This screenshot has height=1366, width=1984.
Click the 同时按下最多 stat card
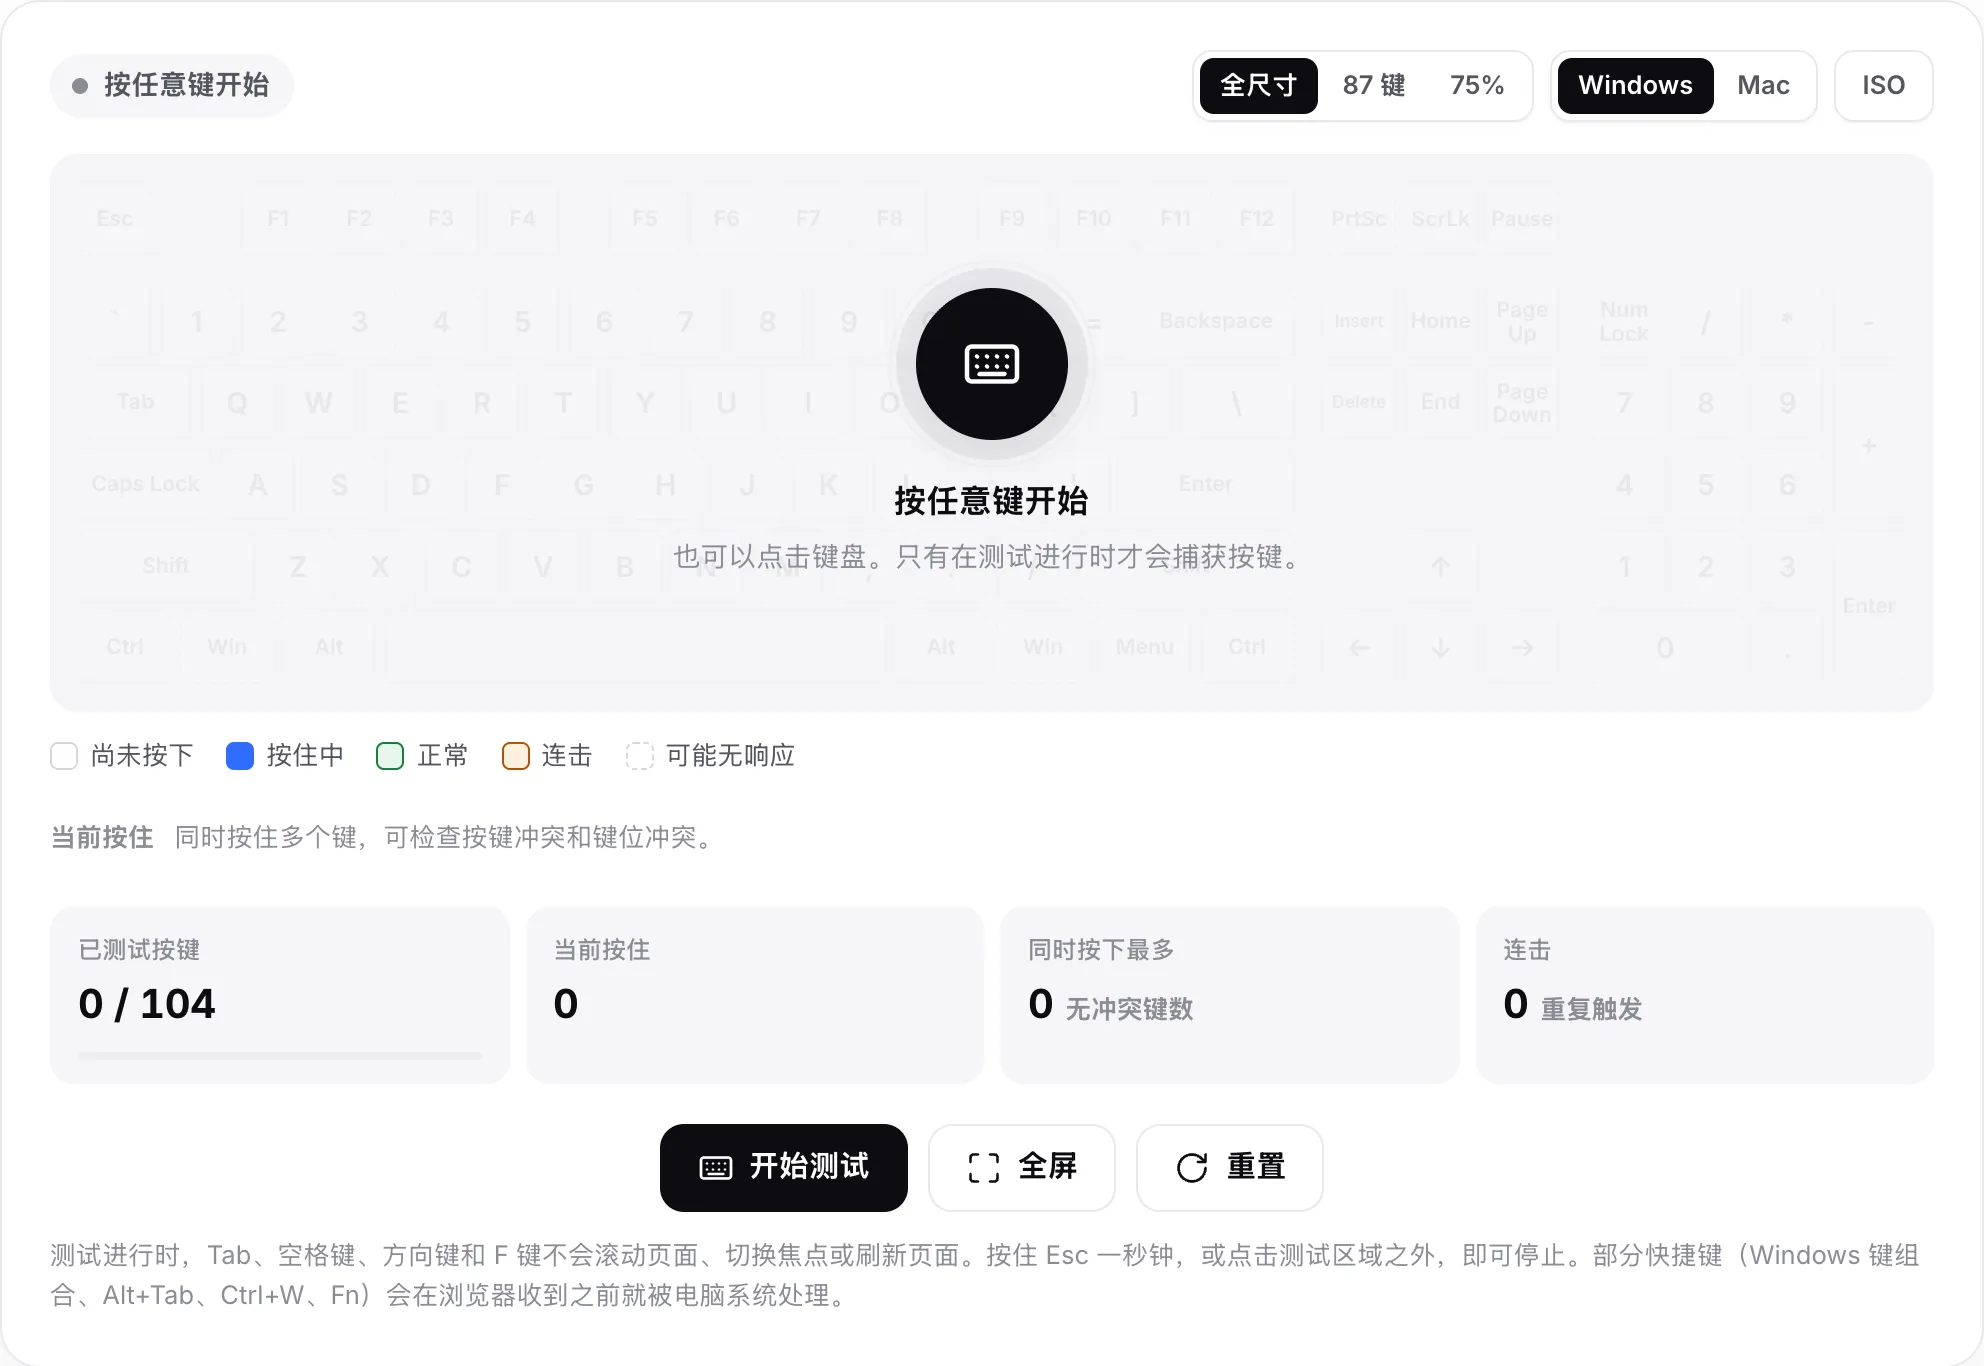tap(1230, 995)
